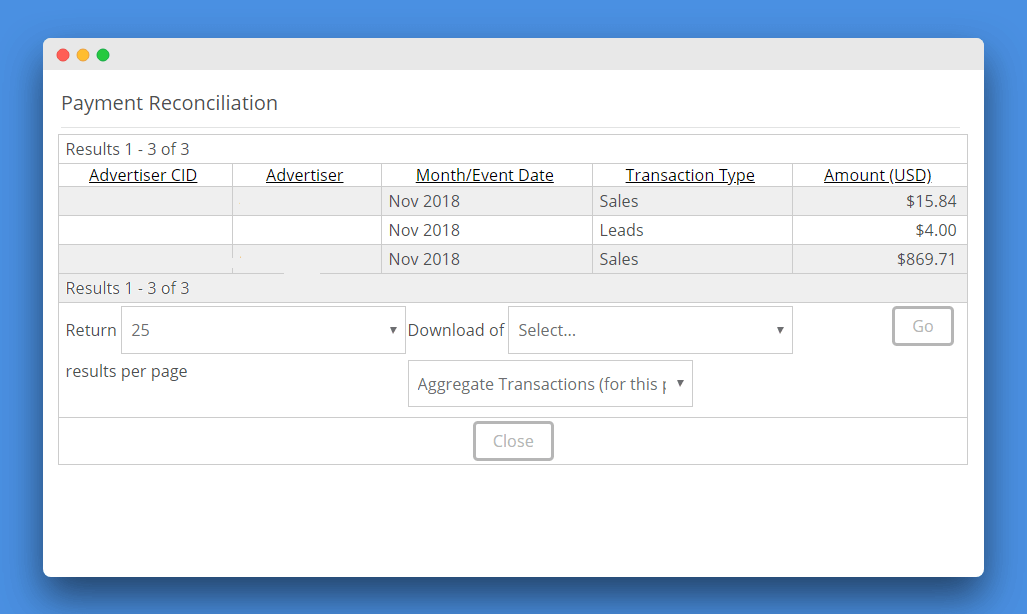Select the $15.84 amount cell

click(x=931, y=201)
